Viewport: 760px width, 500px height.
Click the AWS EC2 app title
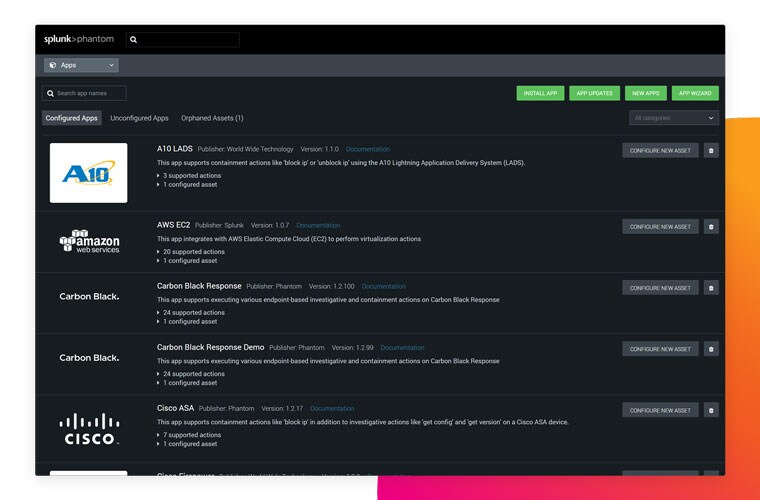tap(174, 225)
